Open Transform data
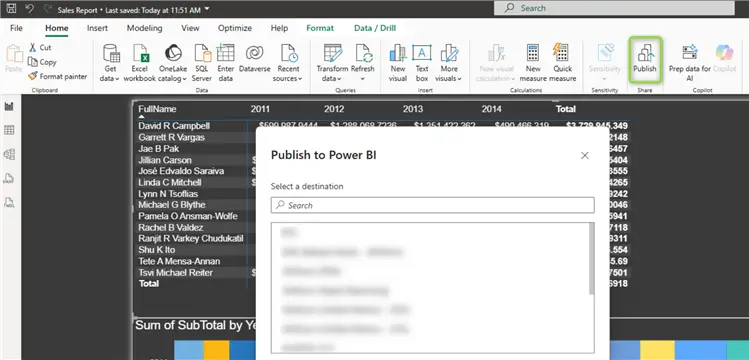 click(x=332, y=63)
